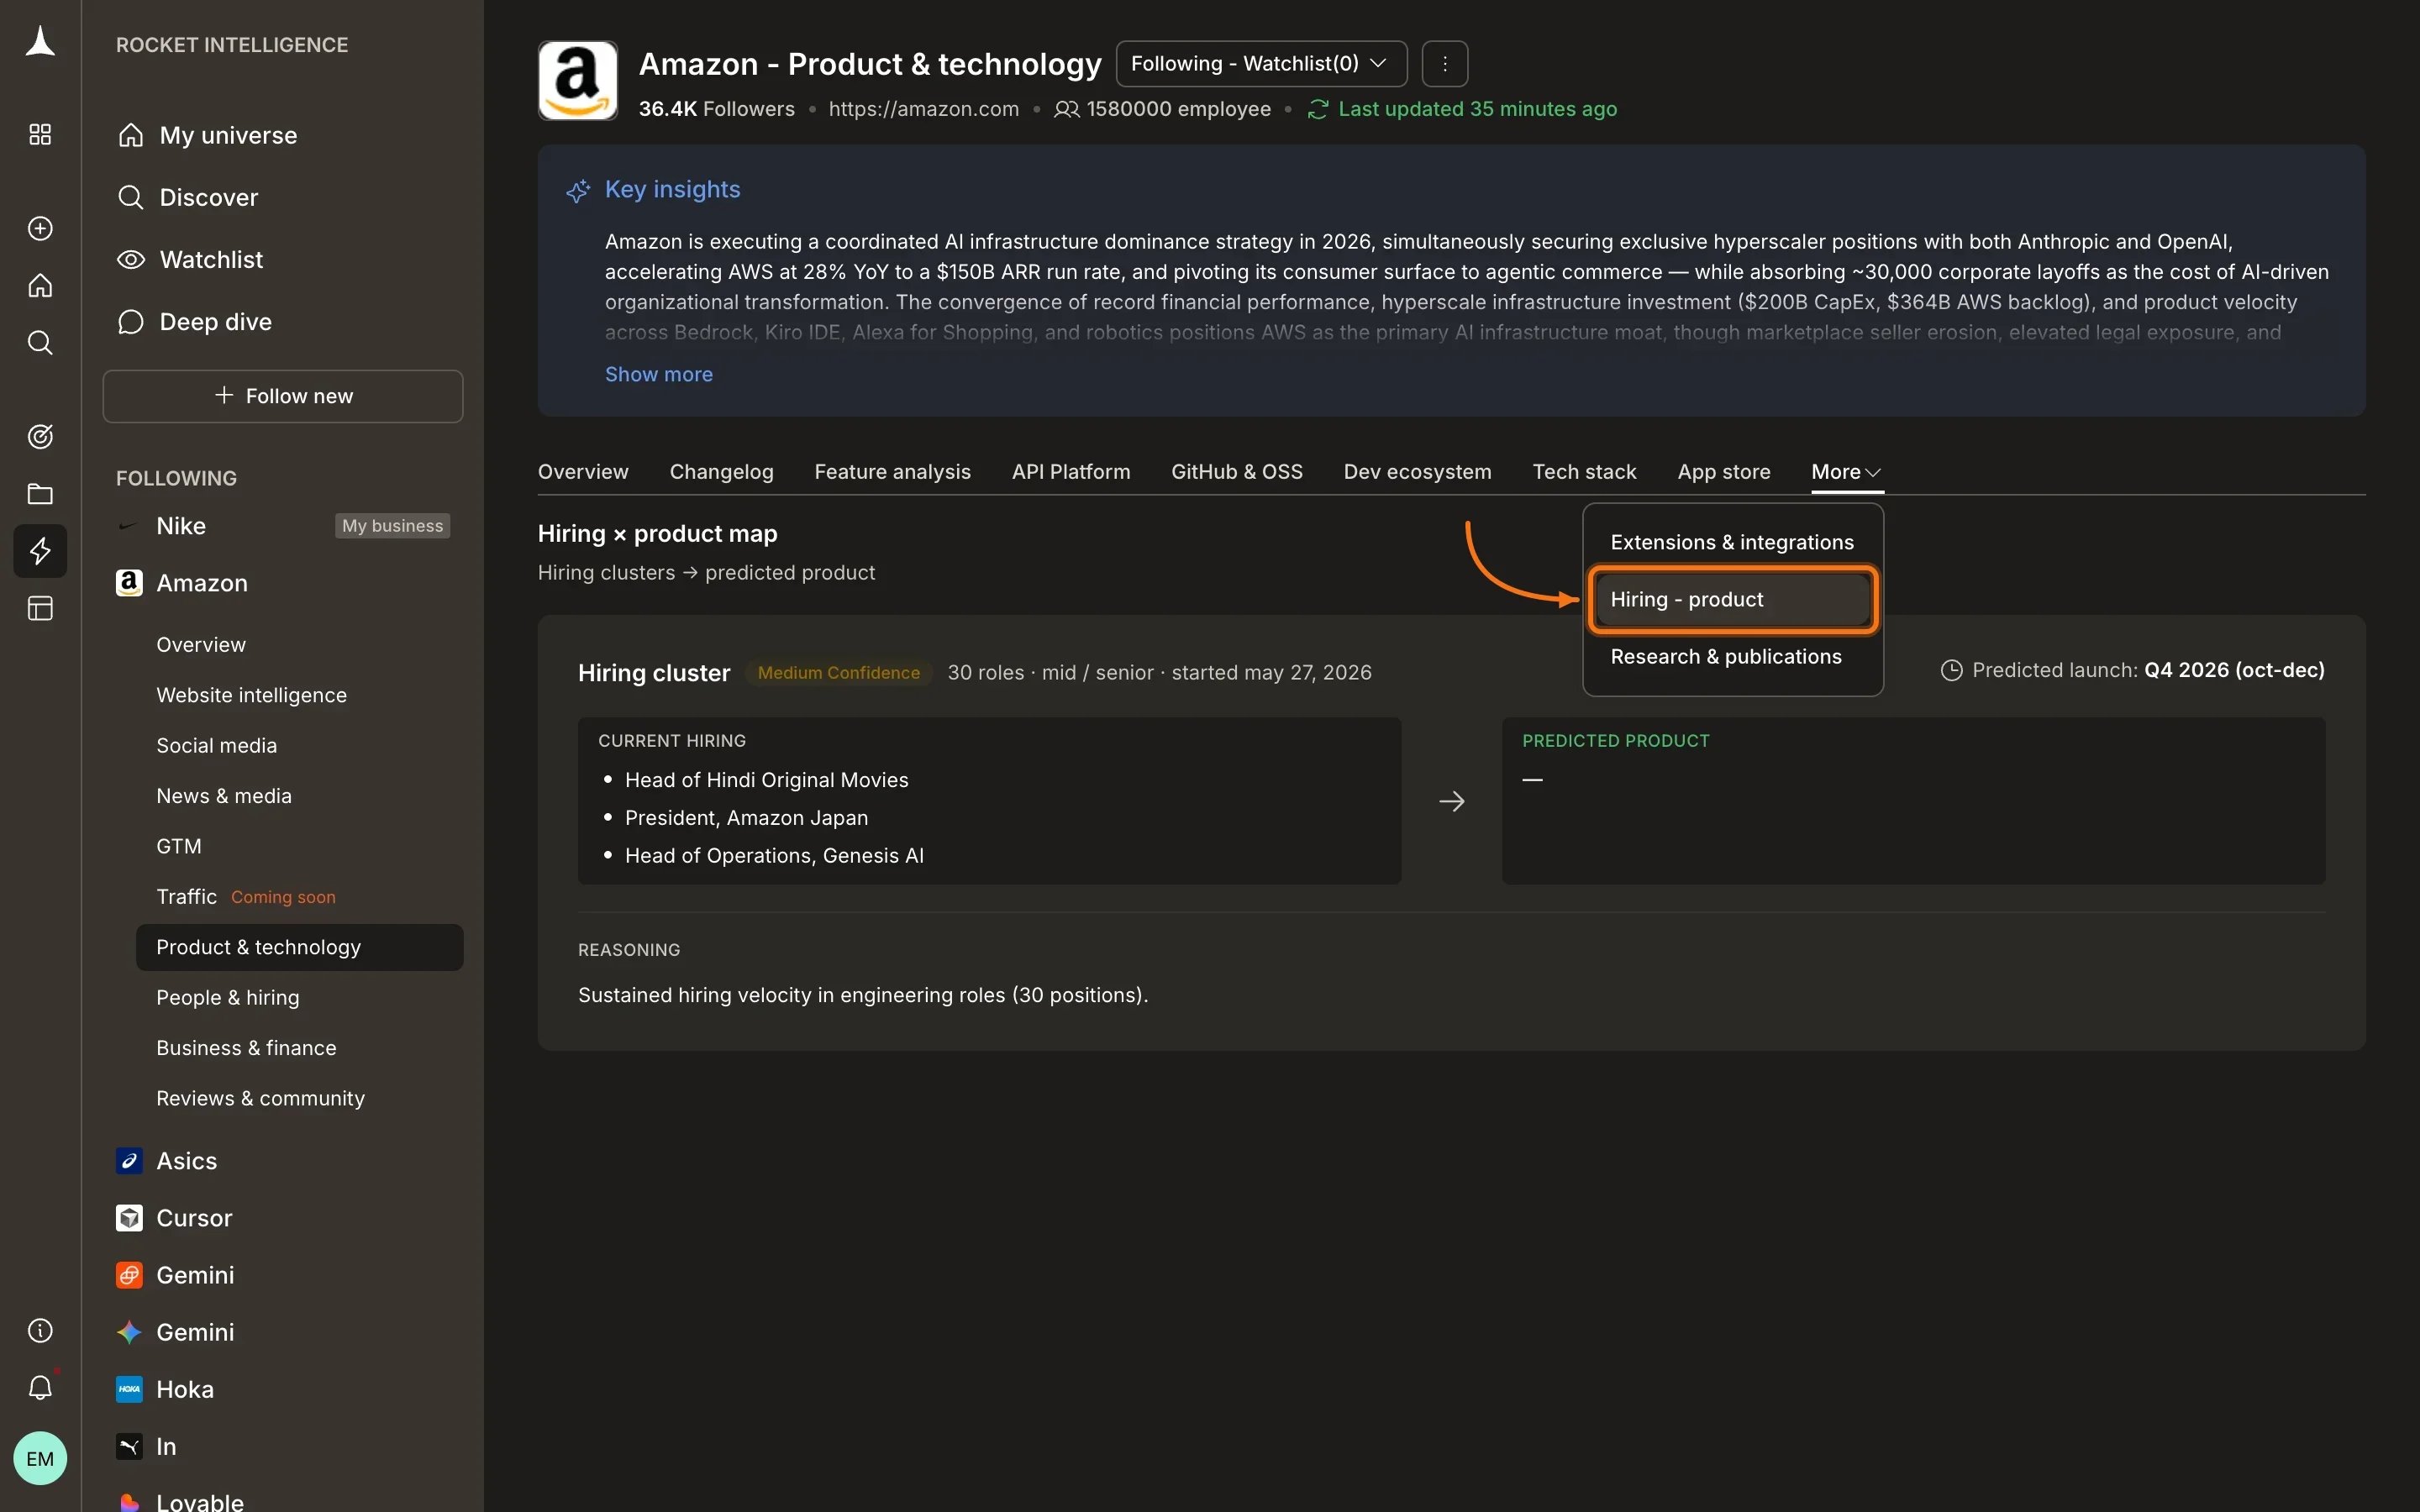Select Research & publications from More menu
This screenshot has width=2420, height=1512.
tap(1732, 657)
